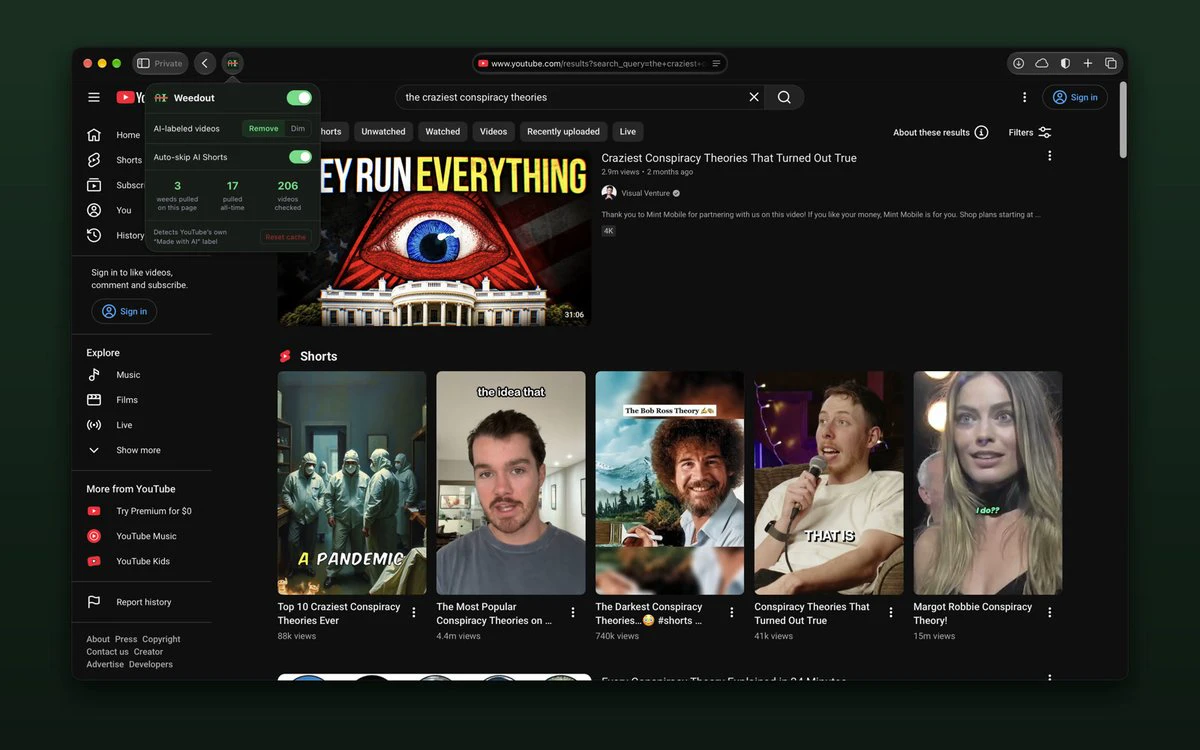
Task: Open the A PANDEMIC short thumbnail
Action: coord(352,483)
